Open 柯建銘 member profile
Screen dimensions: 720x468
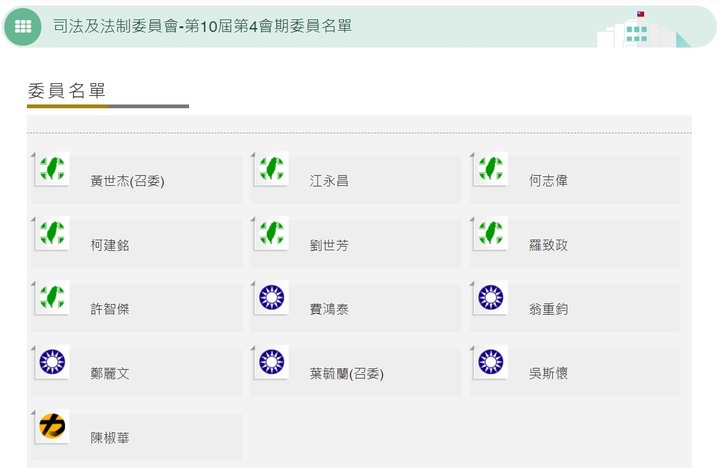point(110,245)
